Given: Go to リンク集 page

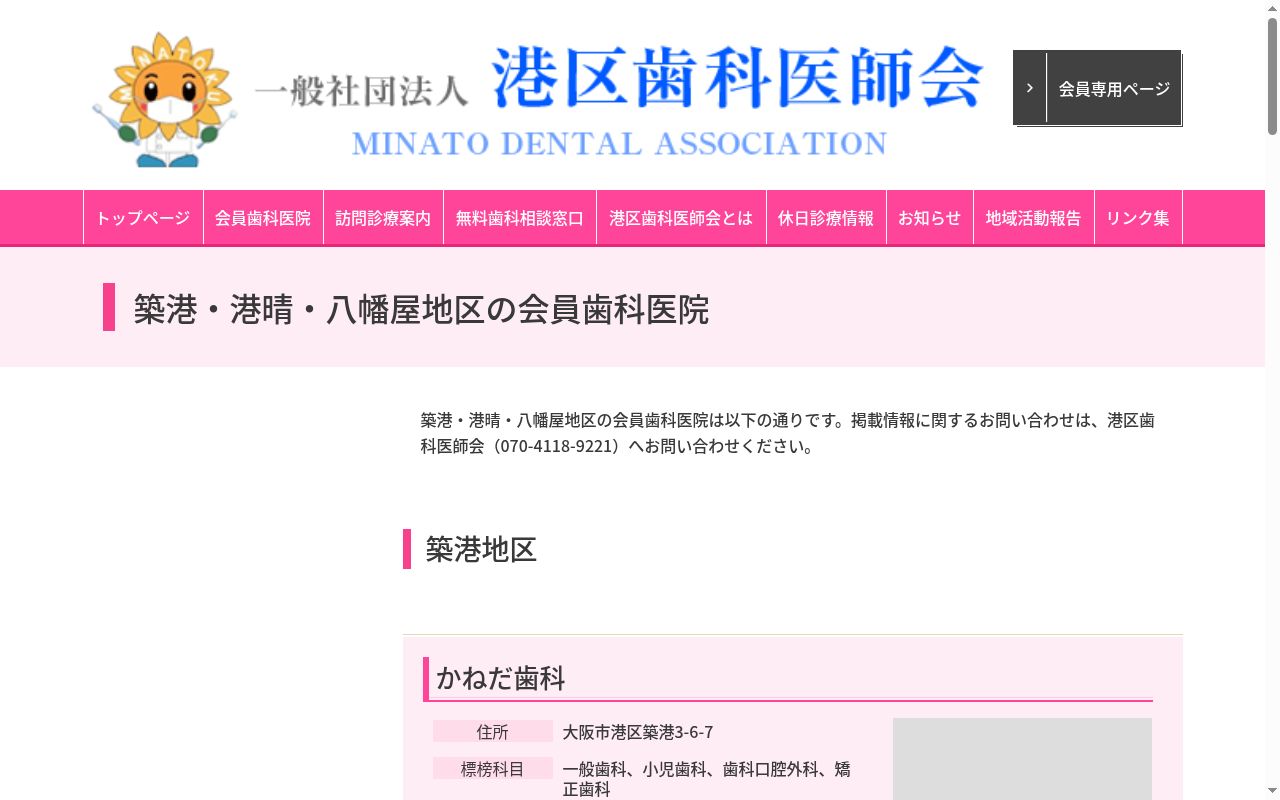Looking at the screenshot, I should (x=1138, y=217).
